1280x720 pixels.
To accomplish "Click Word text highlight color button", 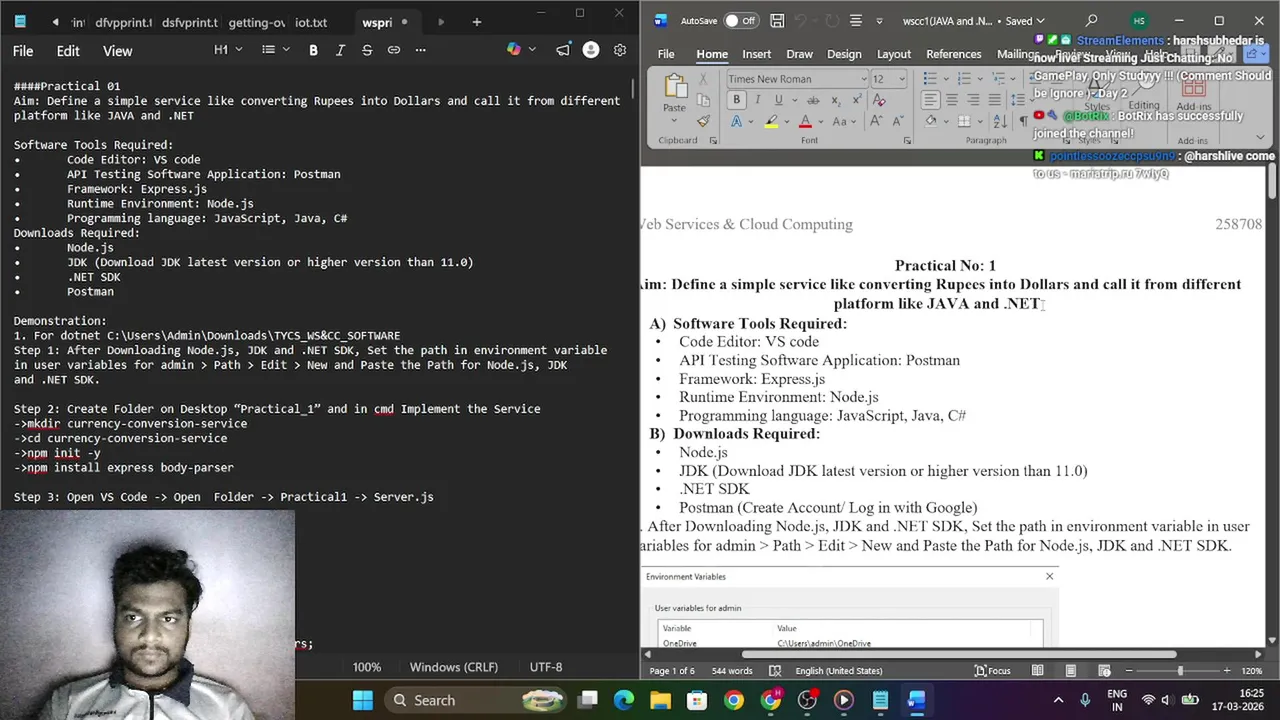I will [x=771, y=122].
